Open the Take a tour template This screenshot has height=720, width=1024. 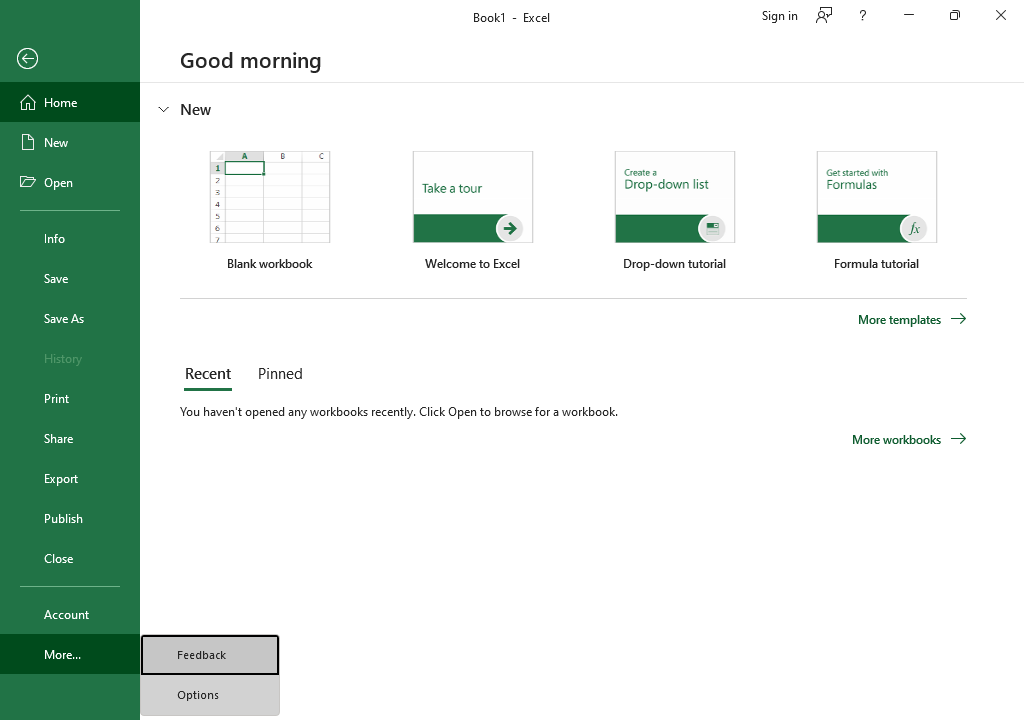point(473,197)
